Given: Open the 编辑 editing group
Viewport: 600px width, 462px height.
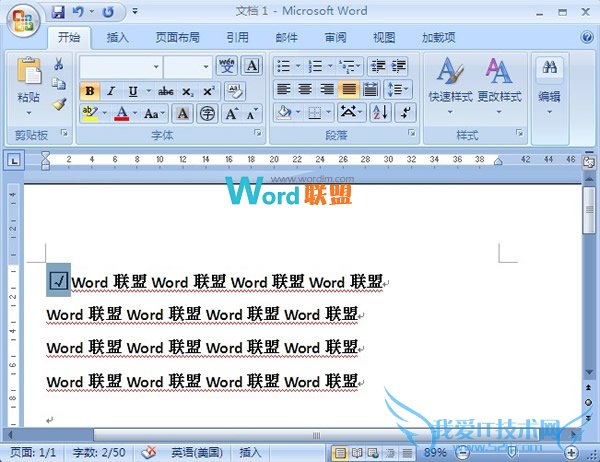Looking at the screenshot, I should coord(549,86).
